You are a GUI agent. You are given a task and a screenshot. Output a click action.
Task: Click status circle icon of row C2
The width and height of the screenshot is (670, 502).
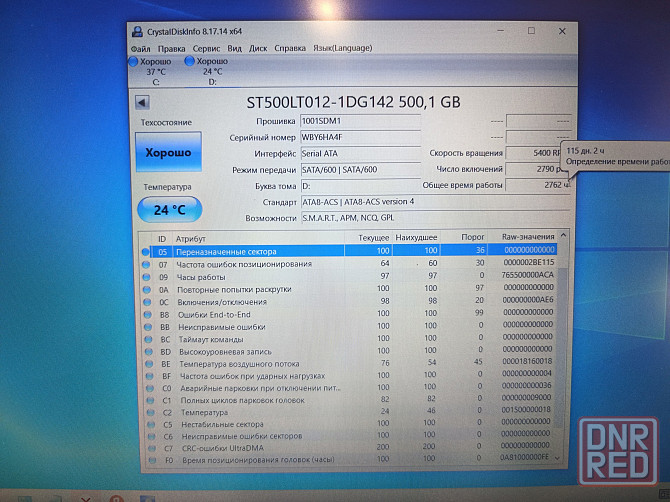pyautogui.click(x=150, y=413)
